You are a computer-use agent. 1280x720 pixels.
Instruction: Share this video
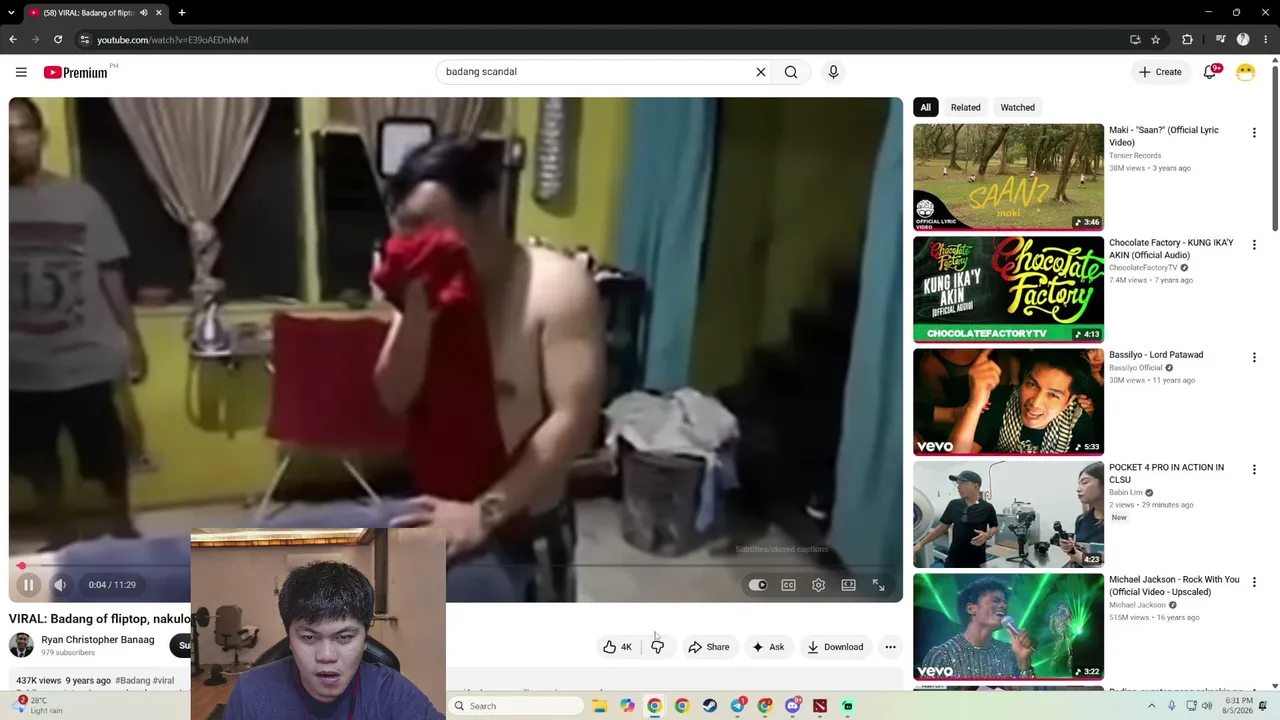709,647
